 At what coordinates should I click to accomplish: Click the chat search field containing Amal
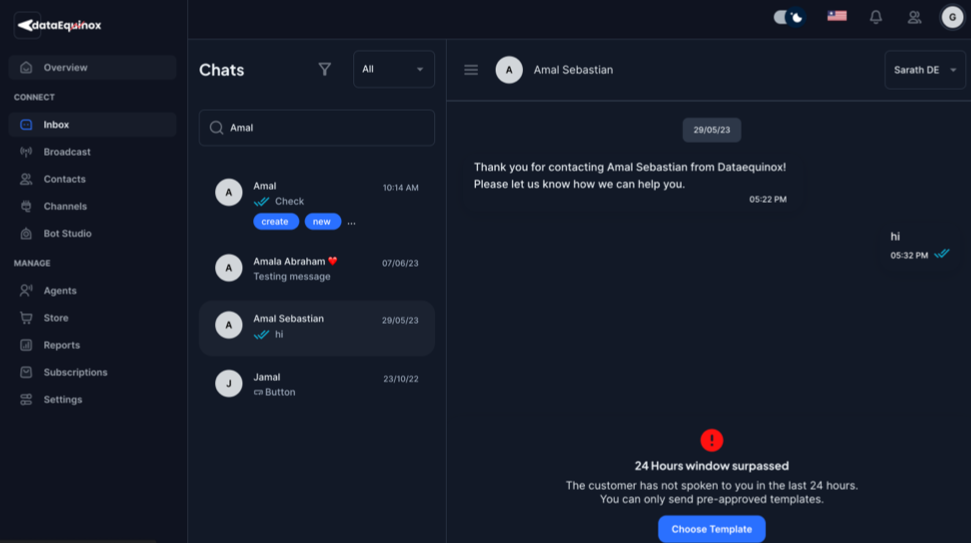click(x=325, y=128)
